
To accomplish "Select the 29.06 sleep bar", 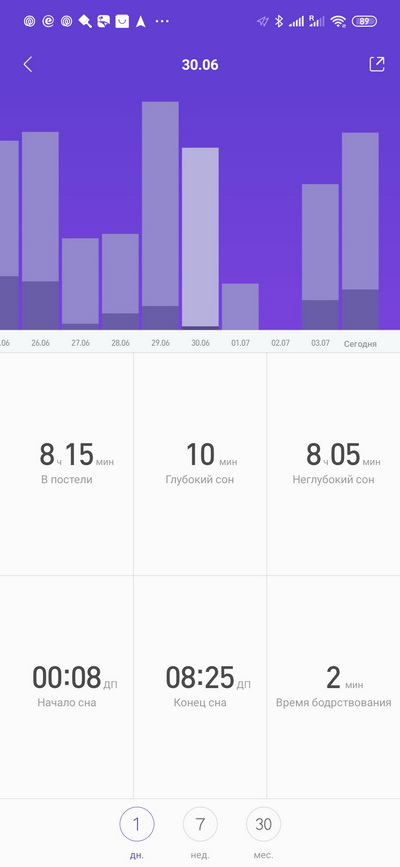I will pos(160,216).
